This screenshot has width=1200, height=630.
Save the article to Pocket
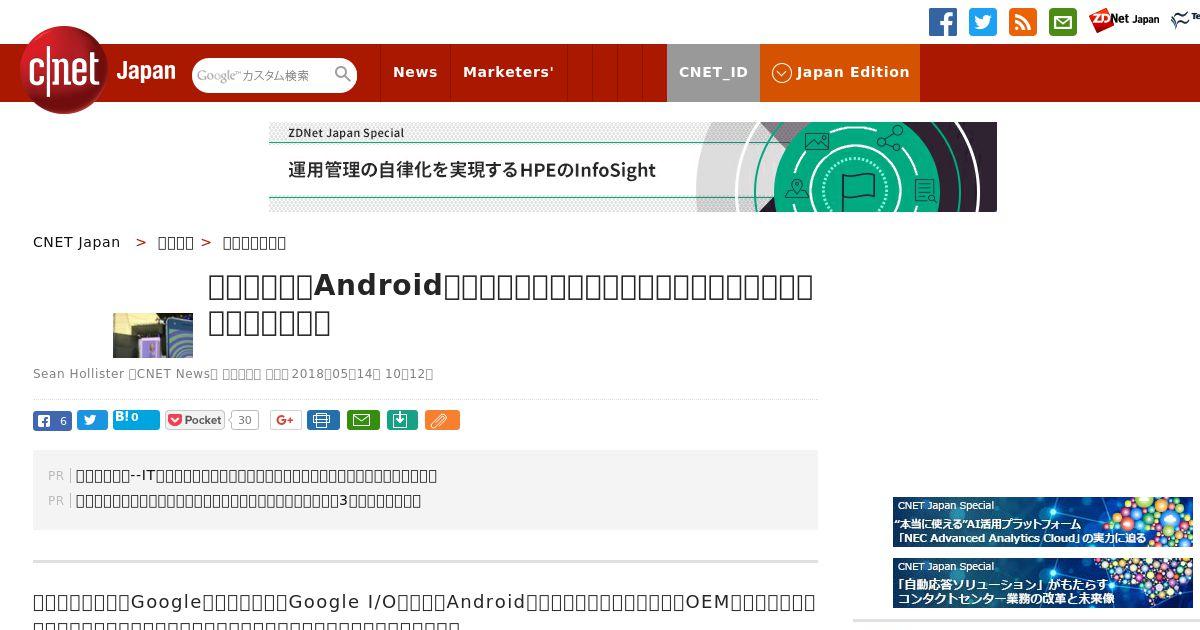point(196,420)
